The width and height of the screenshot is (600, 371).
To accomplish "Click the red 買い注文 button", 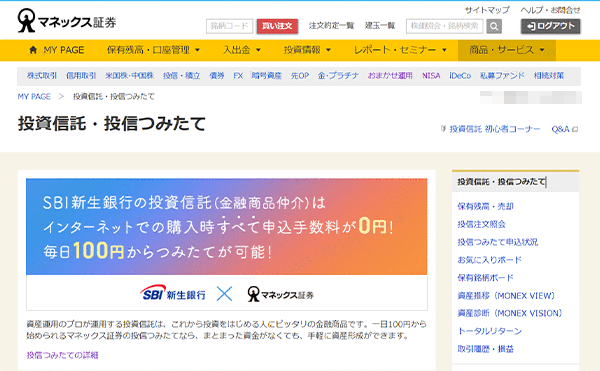I will (277, 26).
